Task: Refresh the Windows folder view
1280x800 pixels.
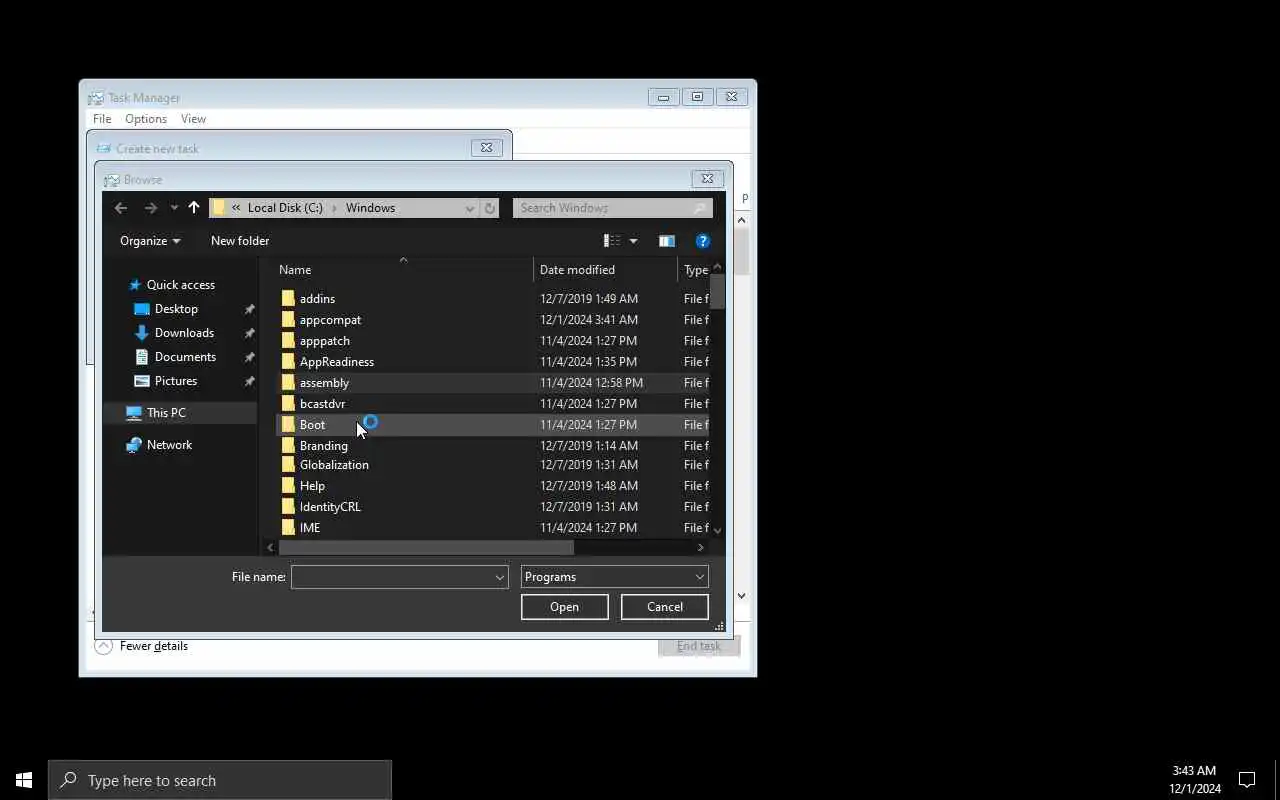Action: 489,208
